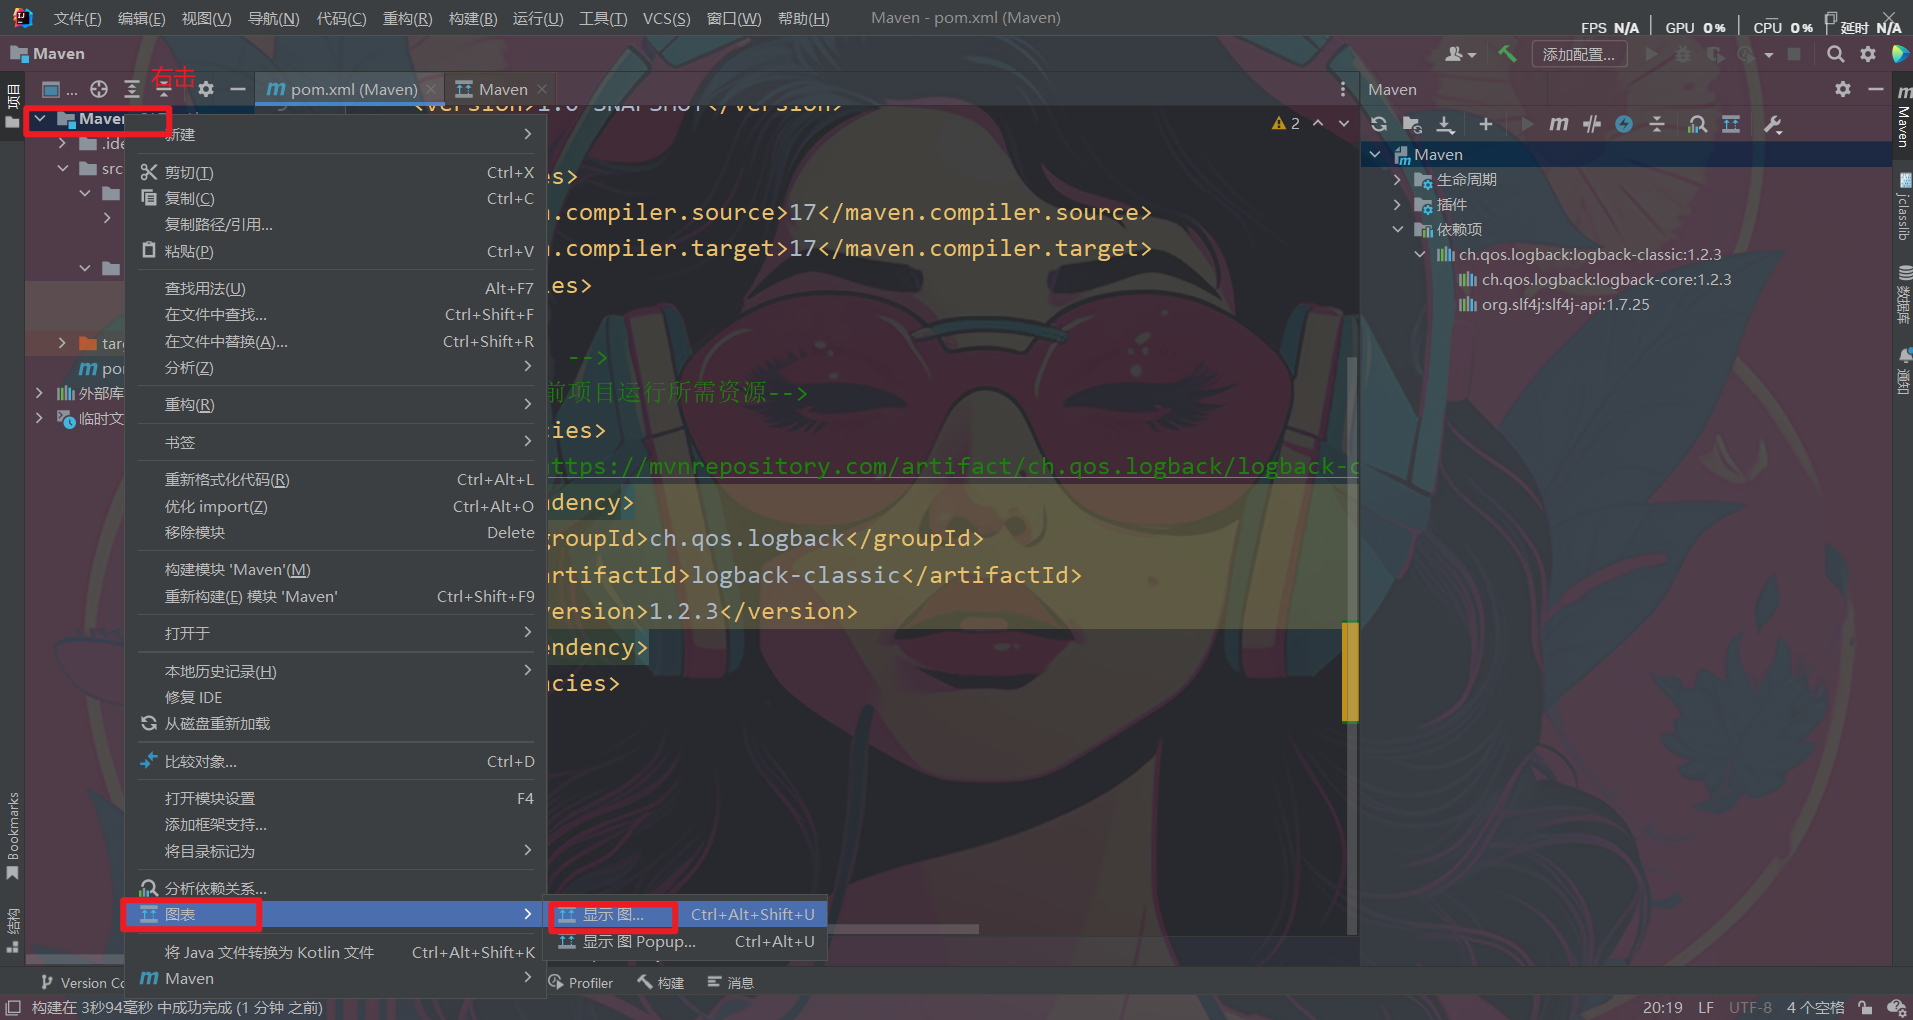The height and width of the screenshot is (1020, 1913).
Task: Click generate sources and update folders icon
Action: point(1412,124)
